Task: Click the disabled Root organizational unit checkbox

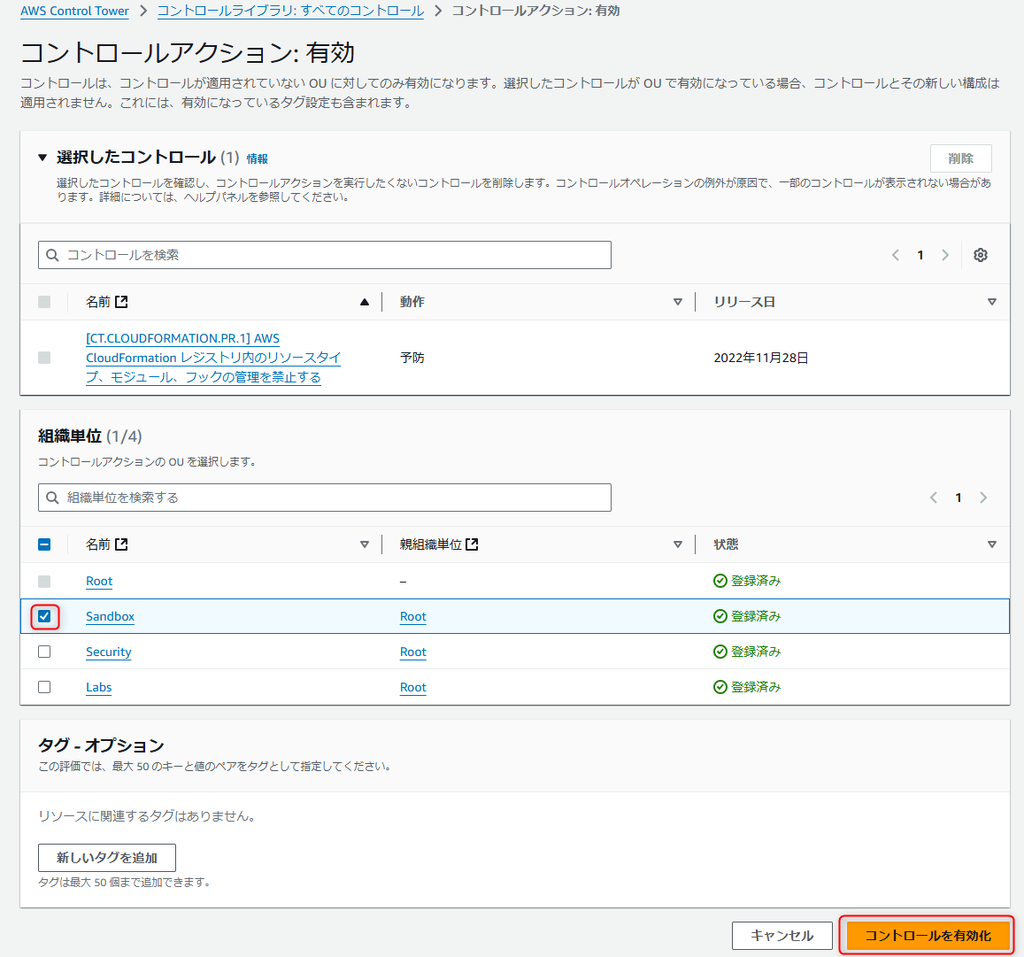Action: (x=44, y=581)
